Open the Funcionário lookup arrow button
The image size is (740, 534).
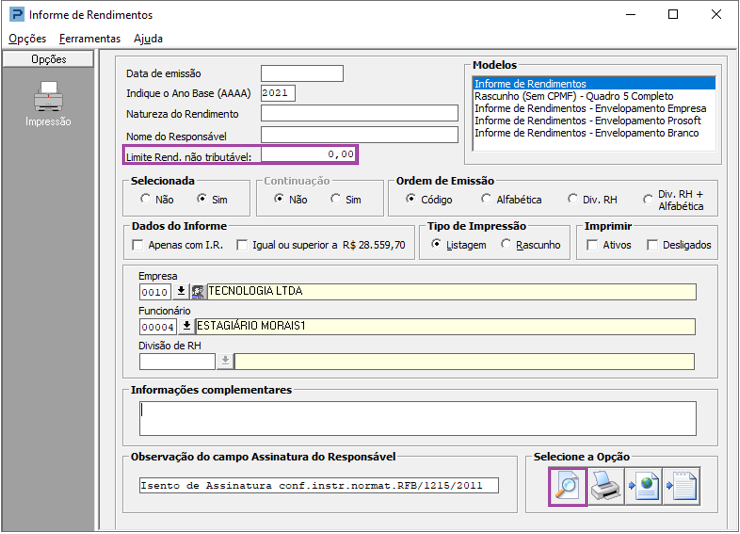187,326
